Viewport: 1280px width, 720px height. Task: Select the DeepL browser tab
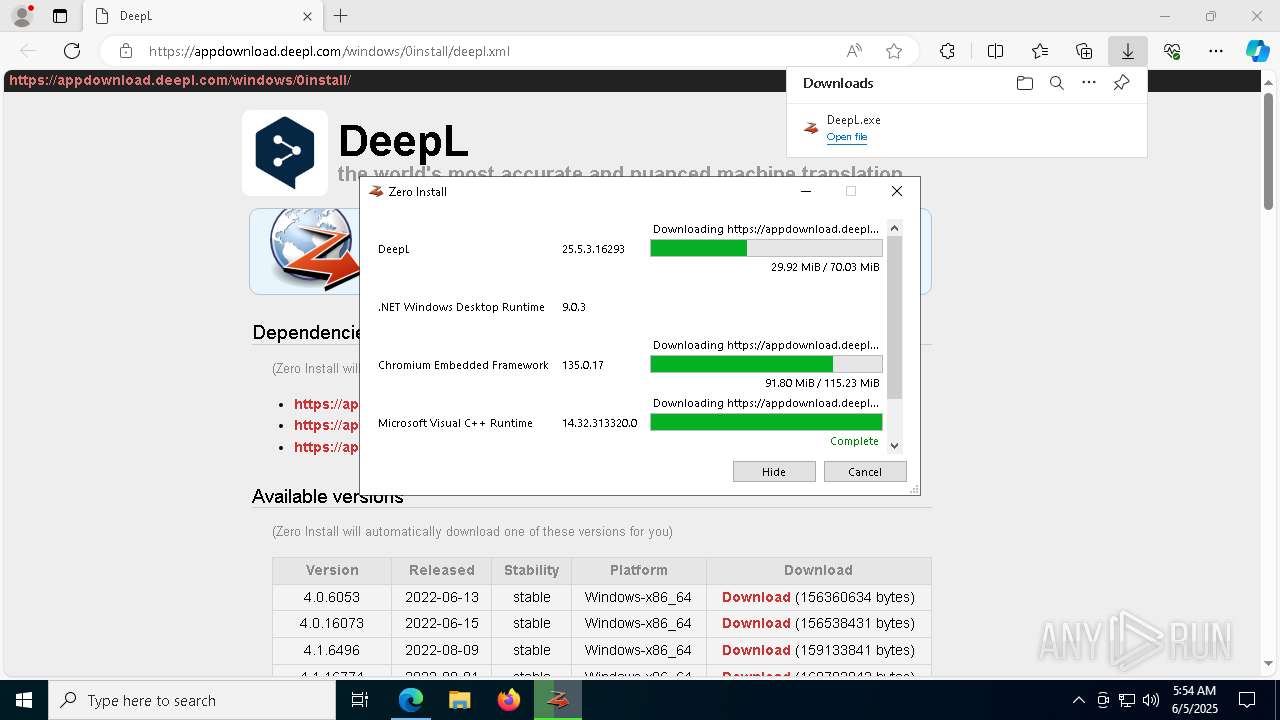click(x=204, y=16)
